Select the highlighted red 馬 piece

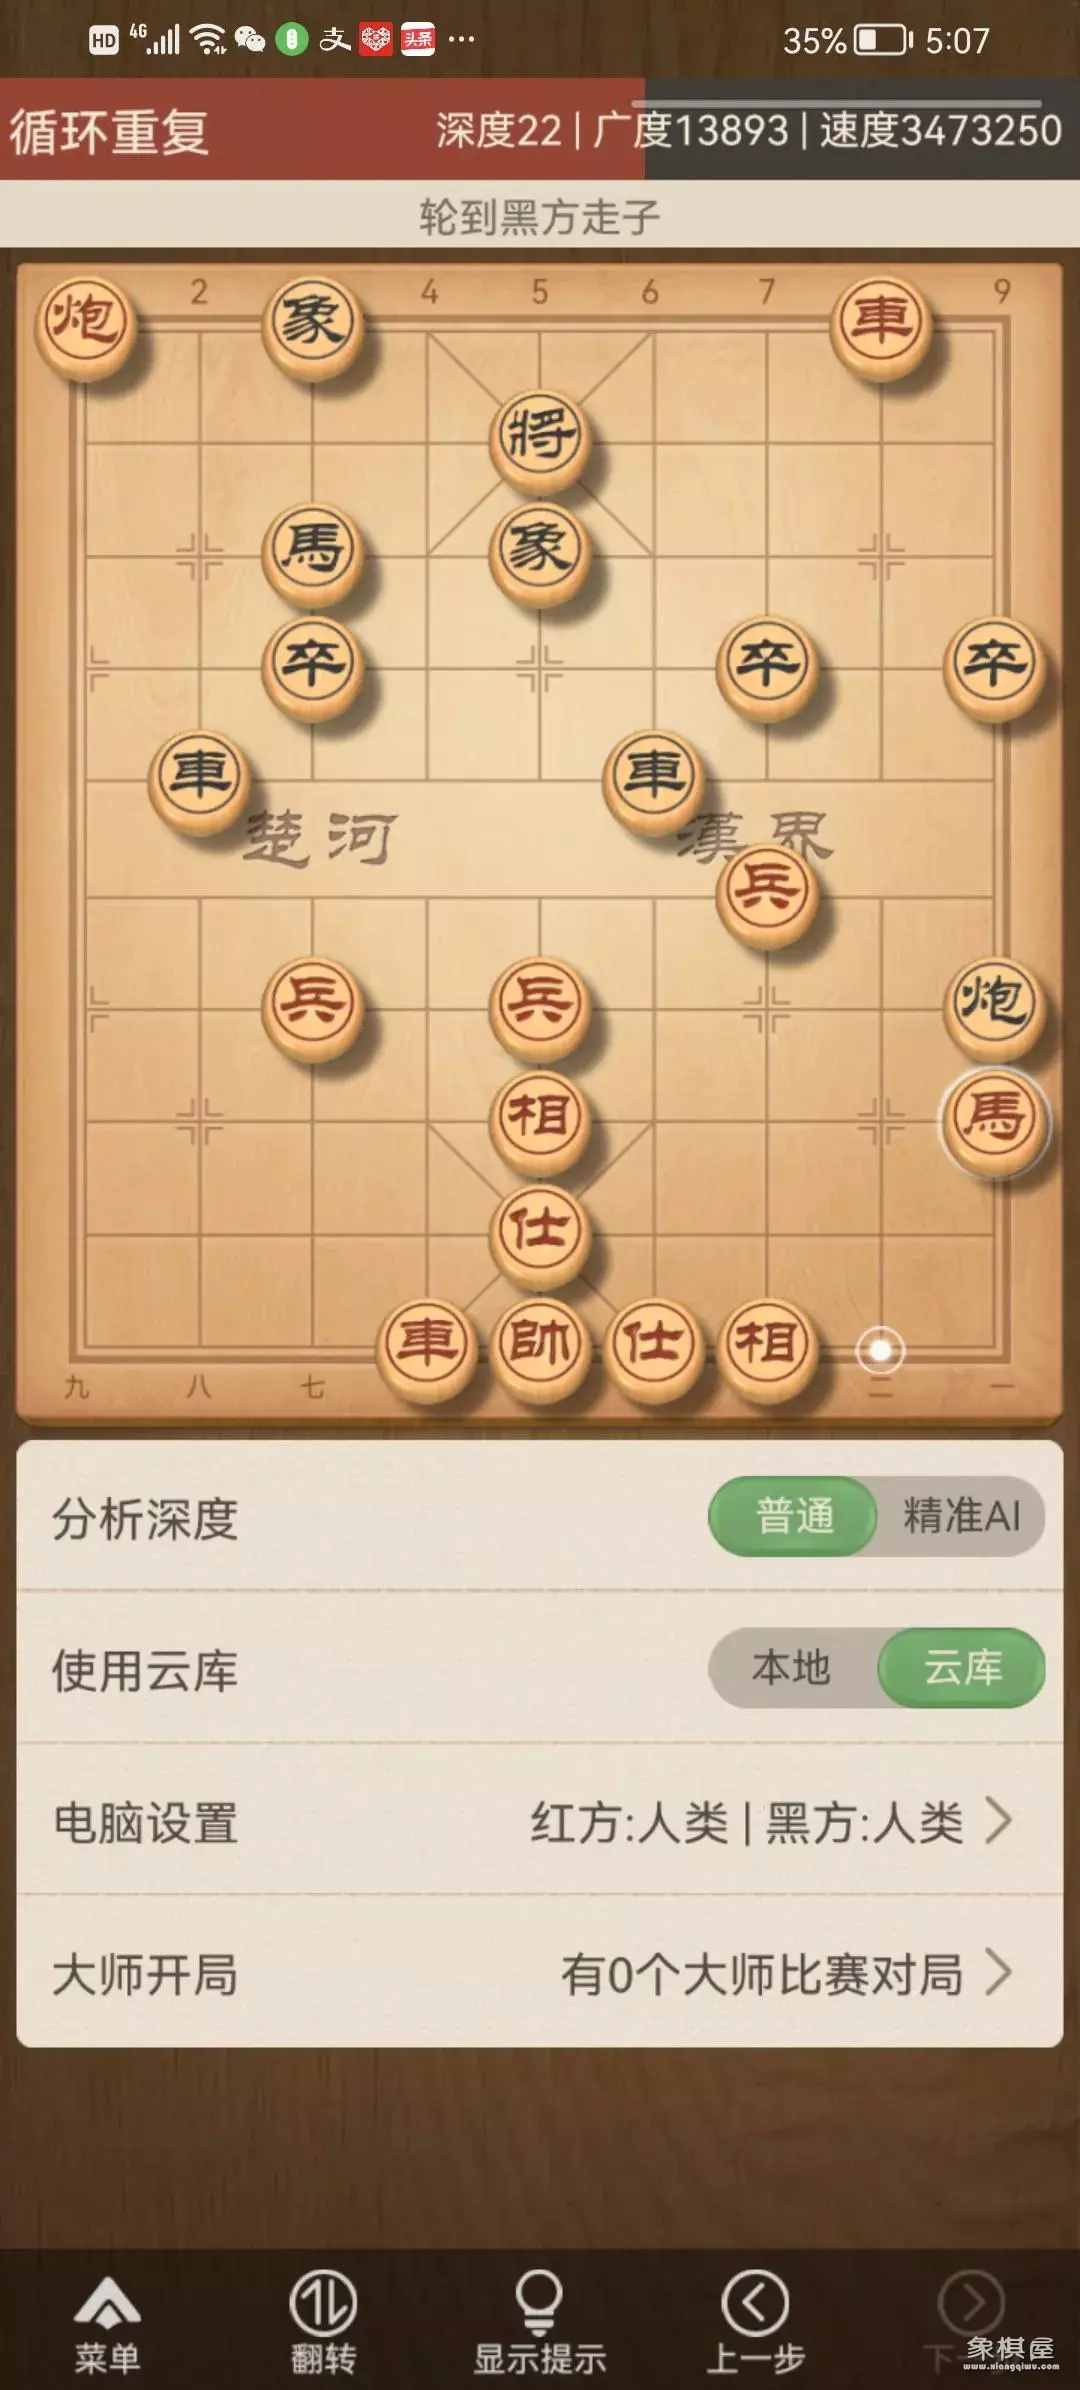click(994, 1120)
